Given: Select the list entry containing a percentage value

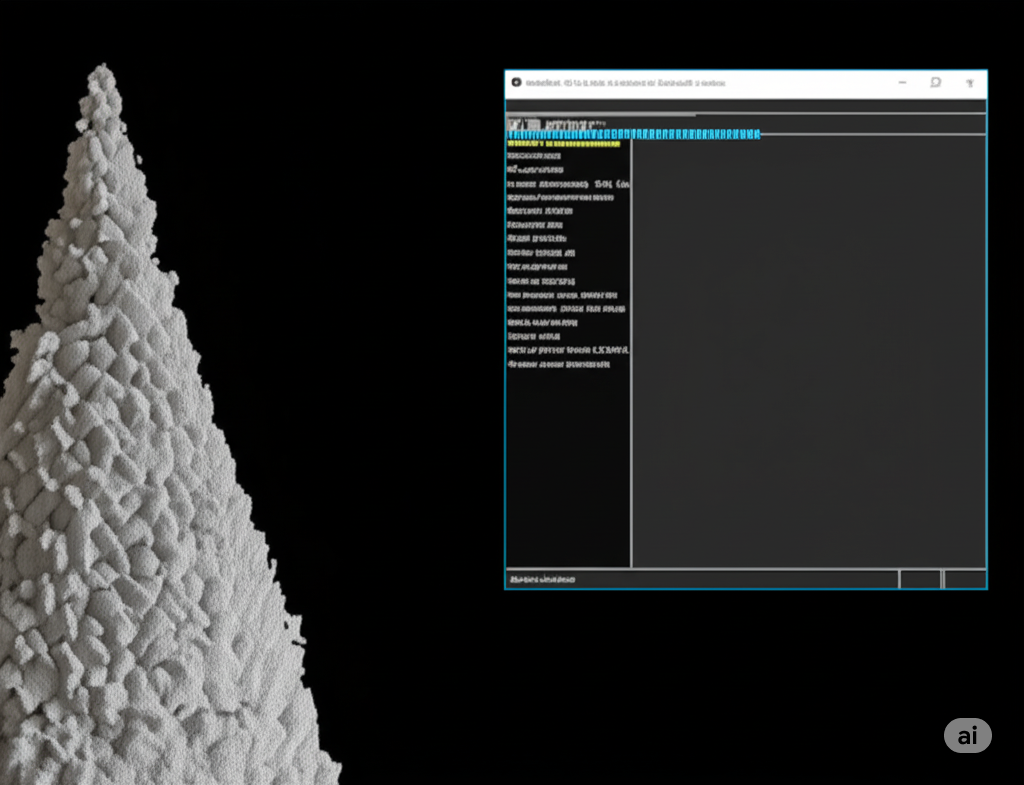Looking at the screenshot, I should (568, 184).
